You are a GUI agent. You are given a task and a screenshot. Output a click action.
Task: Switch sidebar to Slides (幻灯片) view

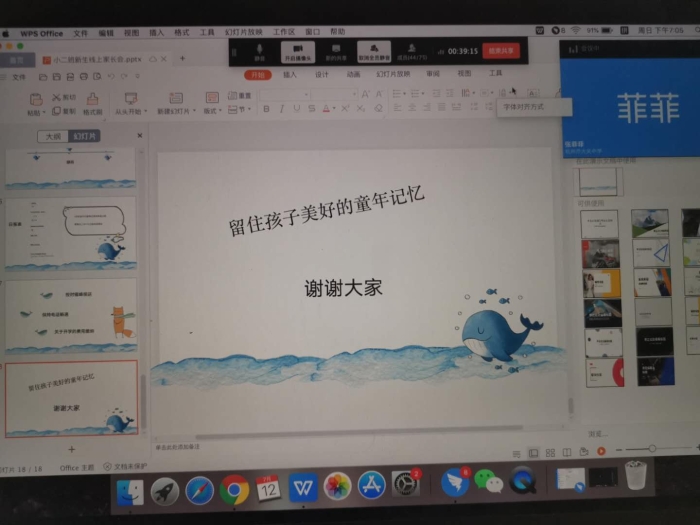point(84,136)
